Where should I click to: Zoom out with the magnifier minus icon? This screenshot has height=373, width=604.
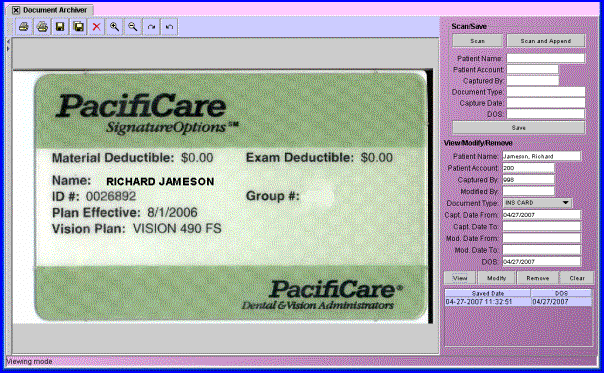pyautogui.click(x=133, y=27)
